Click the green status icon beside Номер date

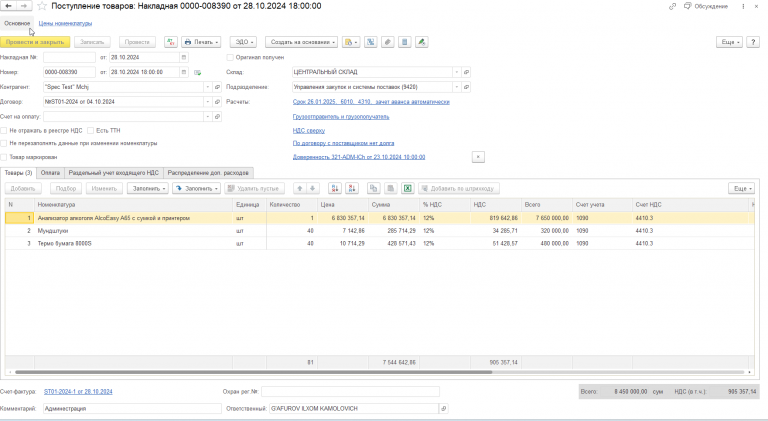point(197,72)
